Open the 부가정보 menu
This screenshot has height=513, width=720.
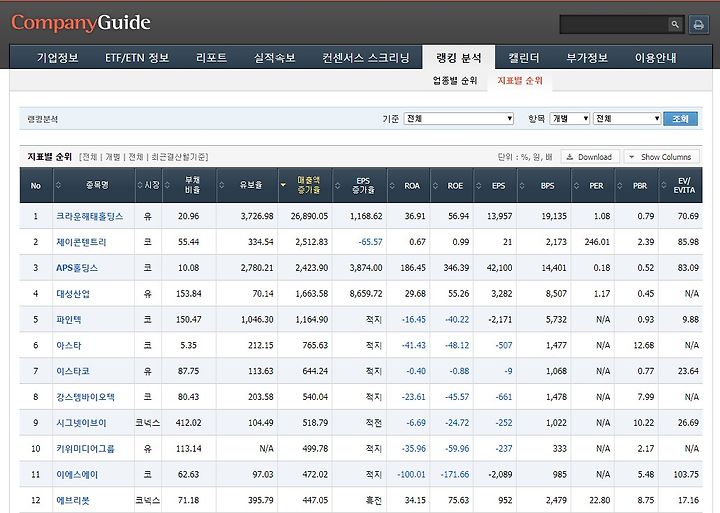coord(587,58)
